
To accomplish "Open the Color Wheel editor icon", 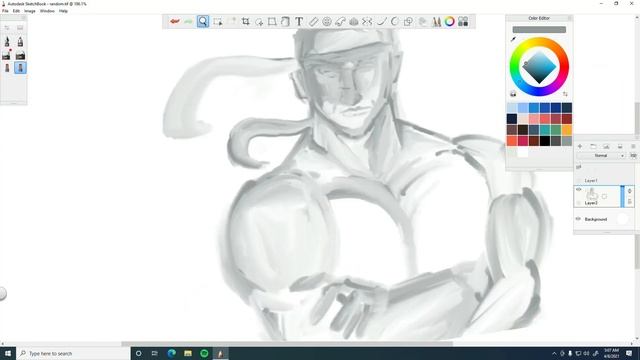I will point(449,22).
